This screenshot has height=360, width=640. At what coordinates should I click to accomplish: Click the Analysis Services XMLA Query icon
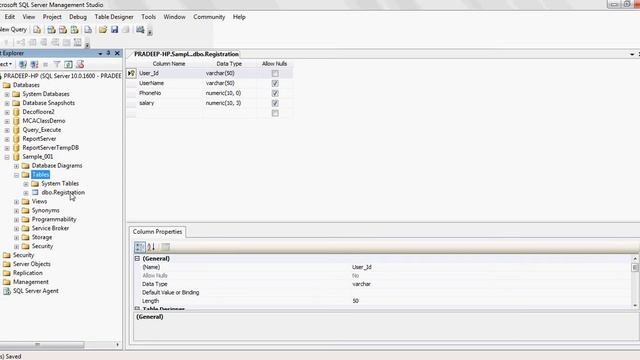pos(74,29)
